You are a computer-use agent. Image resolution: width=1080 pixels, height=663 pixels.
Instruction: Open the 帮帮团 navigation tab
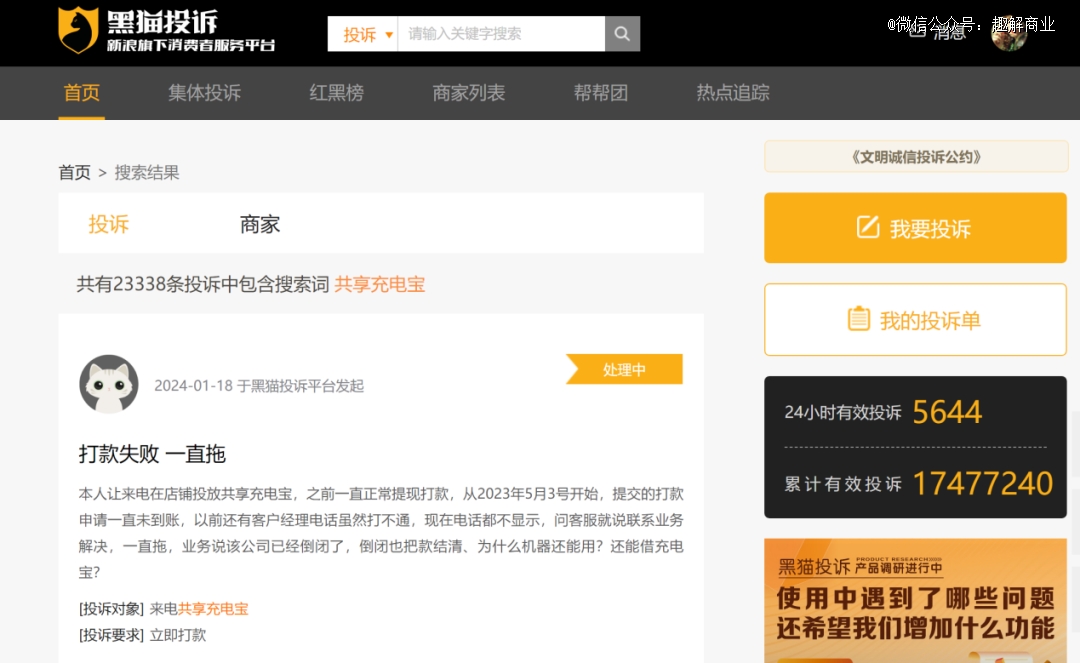pos(601,93)
